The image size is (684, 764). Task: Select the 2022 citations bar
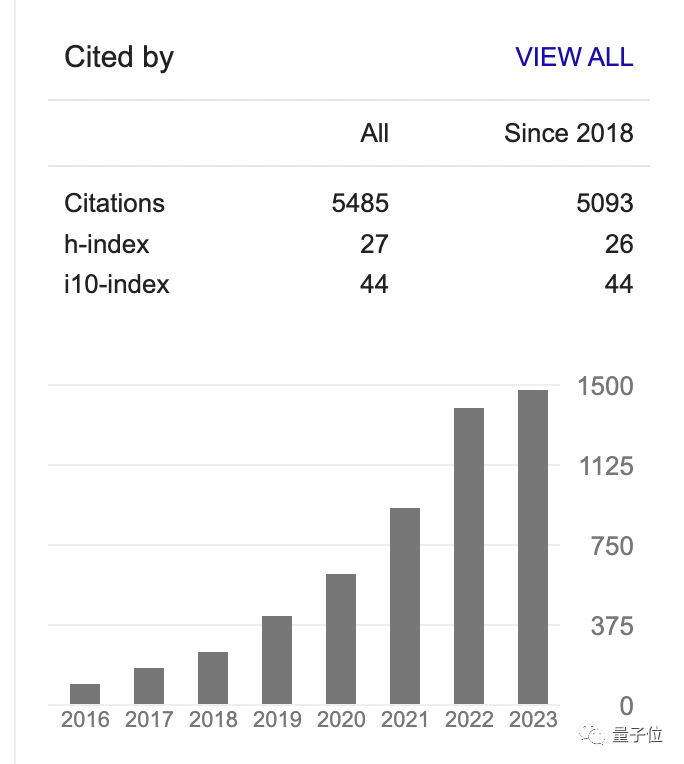[469, 556]
